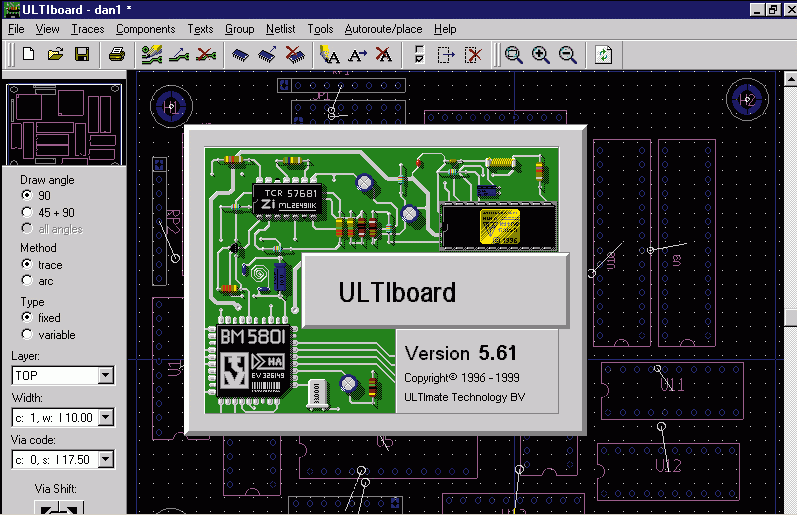797x515 pixels.
Task: Click the ULTIboard title bar app icon
Action: [11, 9]
